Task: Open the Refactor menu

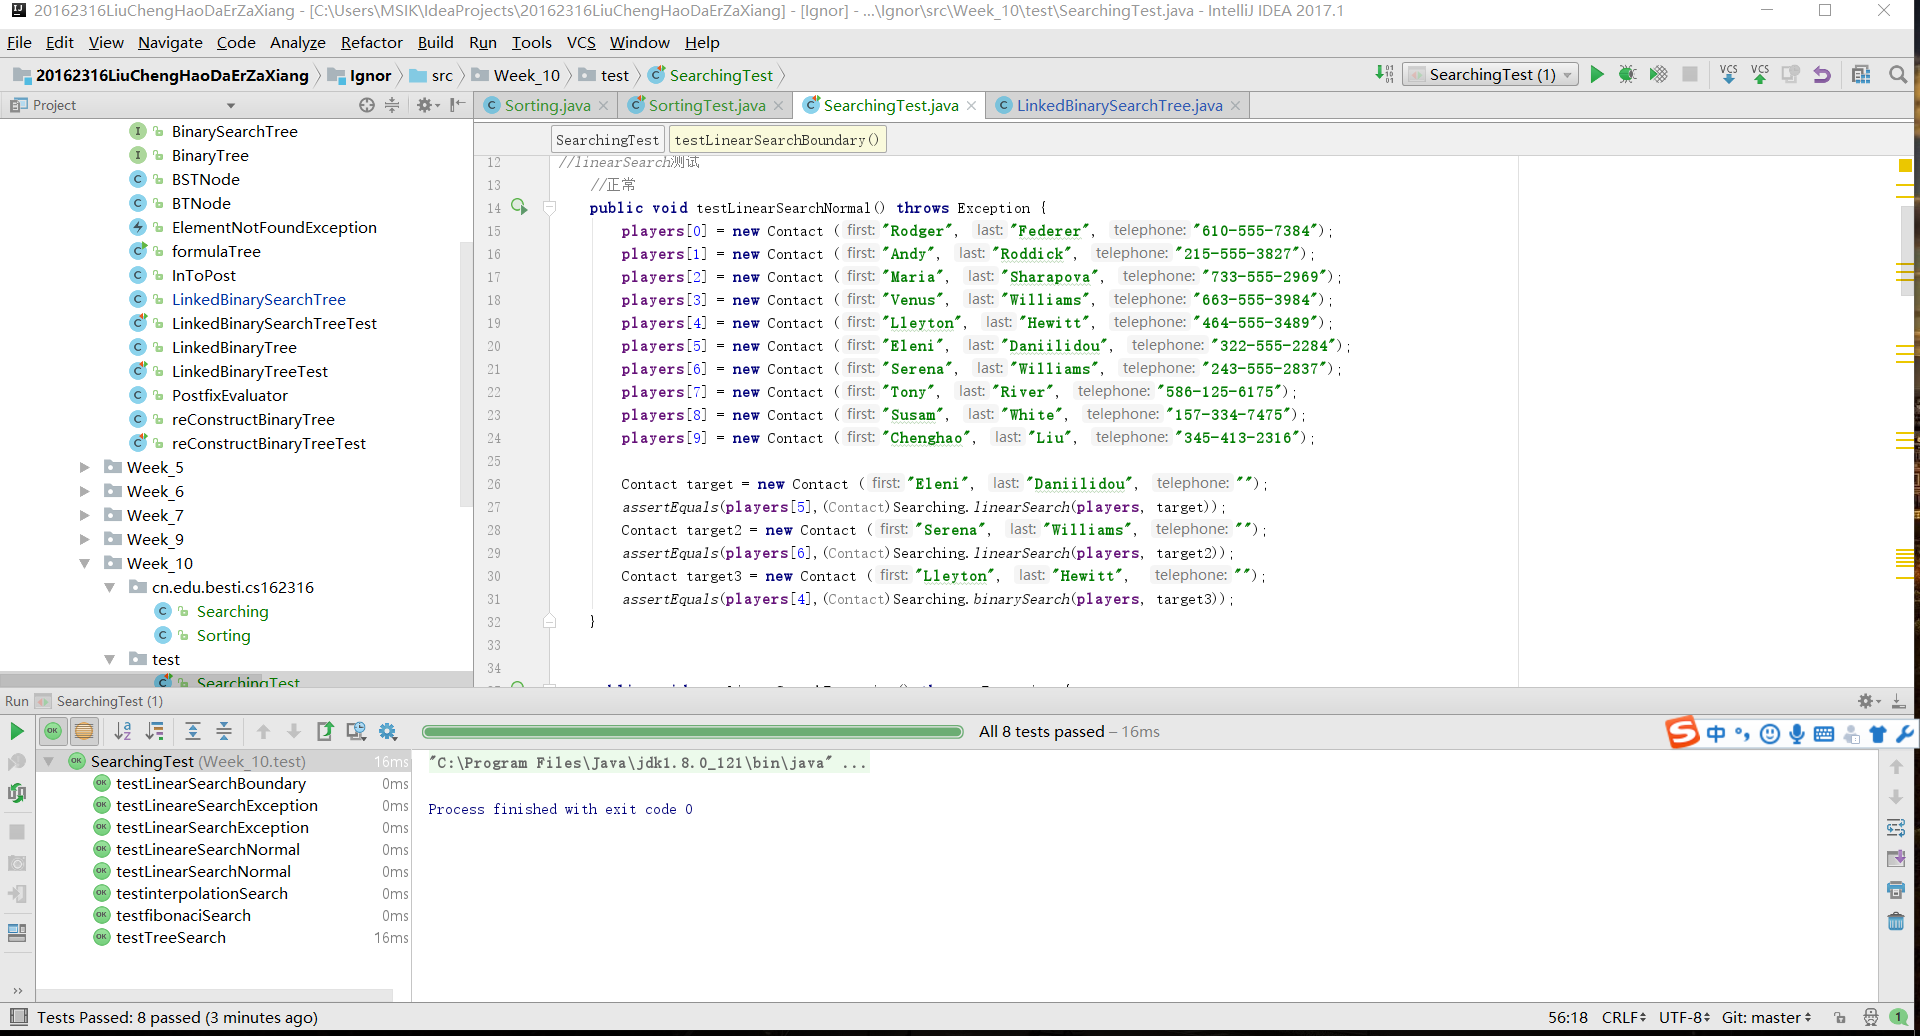Action: [x=371, y=42]
